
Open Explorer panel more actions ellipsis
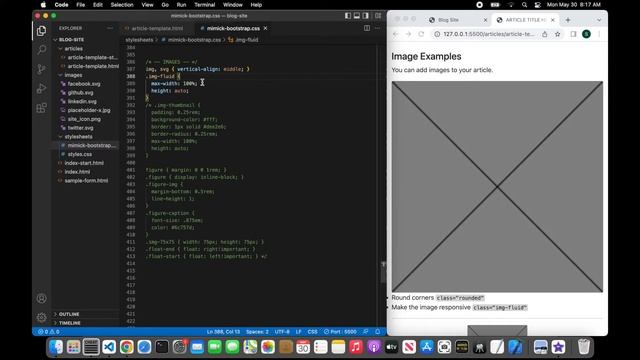pyautogui.click(x=110, y=28)
